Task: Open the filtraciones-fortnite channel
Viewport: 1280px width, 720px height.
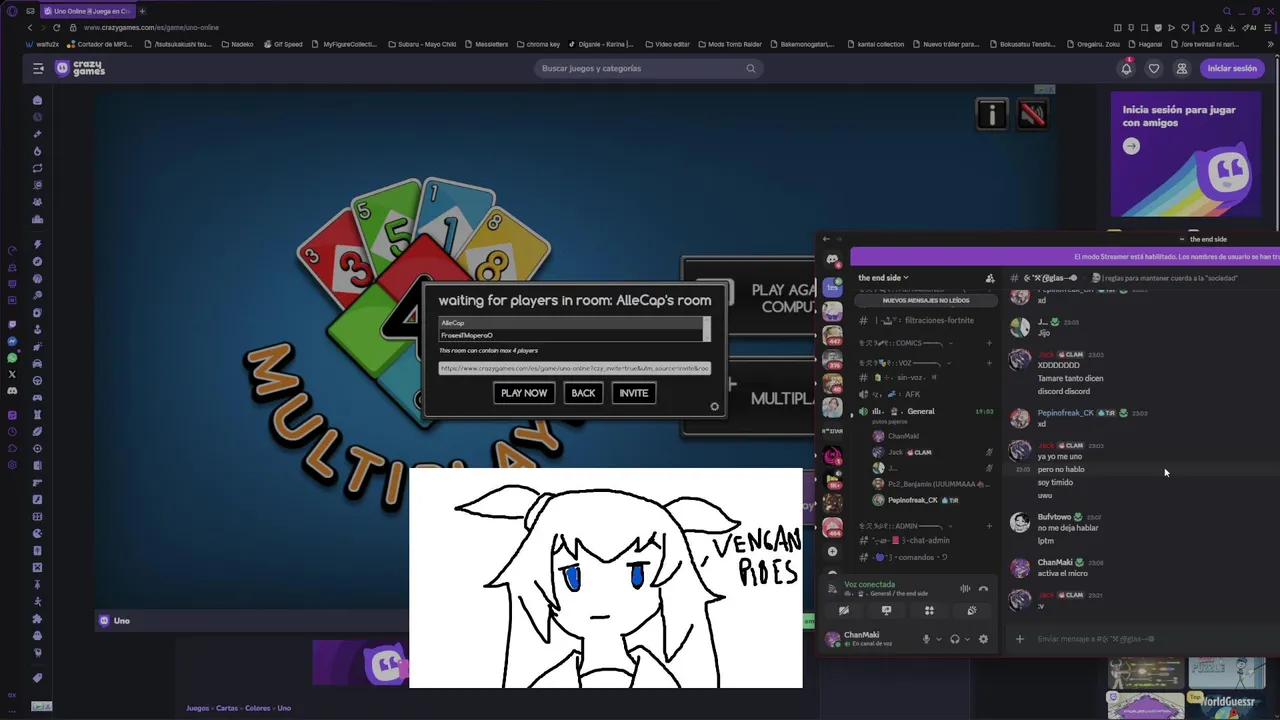Action: pos(926,320)
